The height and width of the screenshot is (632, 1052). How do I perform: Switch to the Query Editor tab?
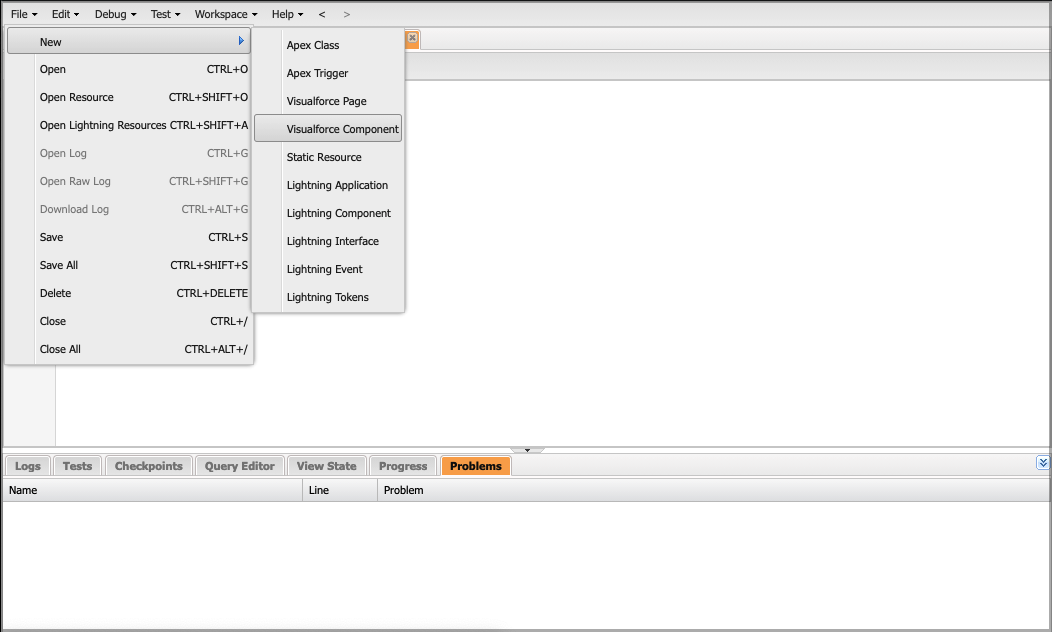(240, 466)
